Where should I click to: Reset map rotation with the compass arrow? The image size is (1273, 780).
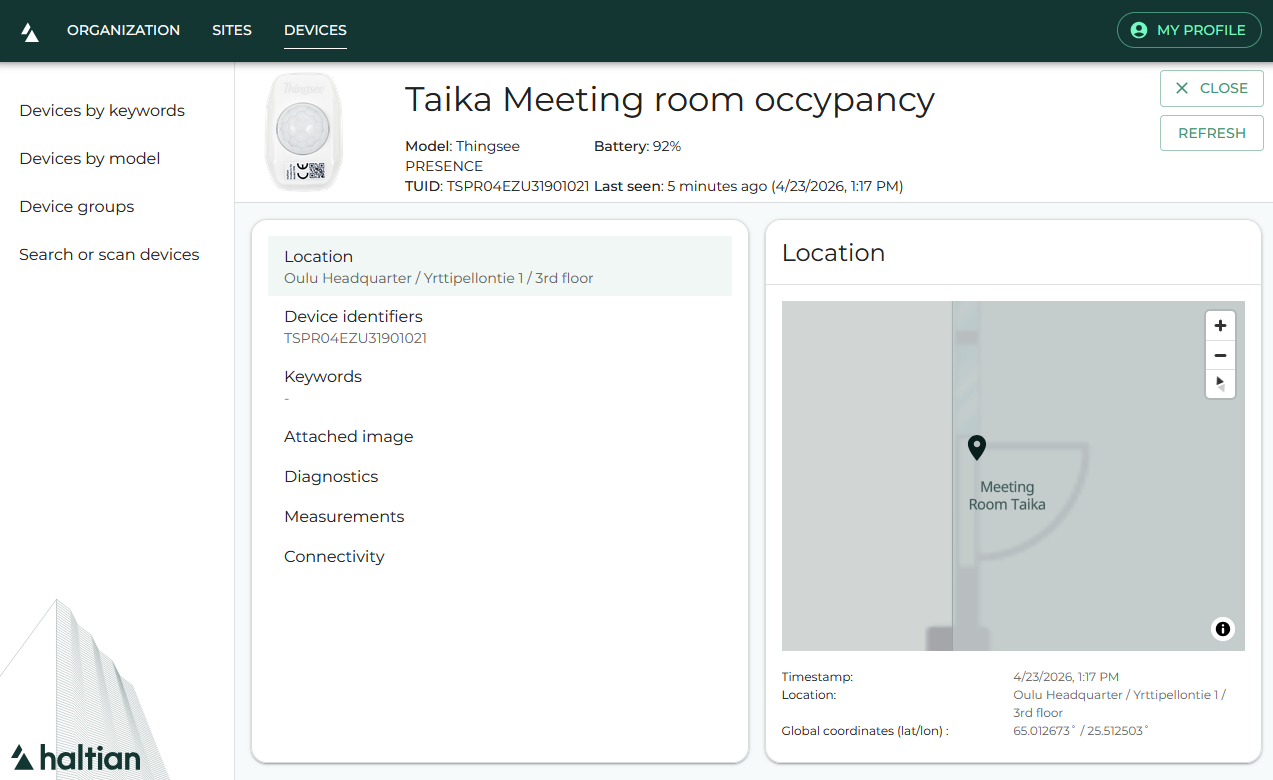[x=1220, y=384]
